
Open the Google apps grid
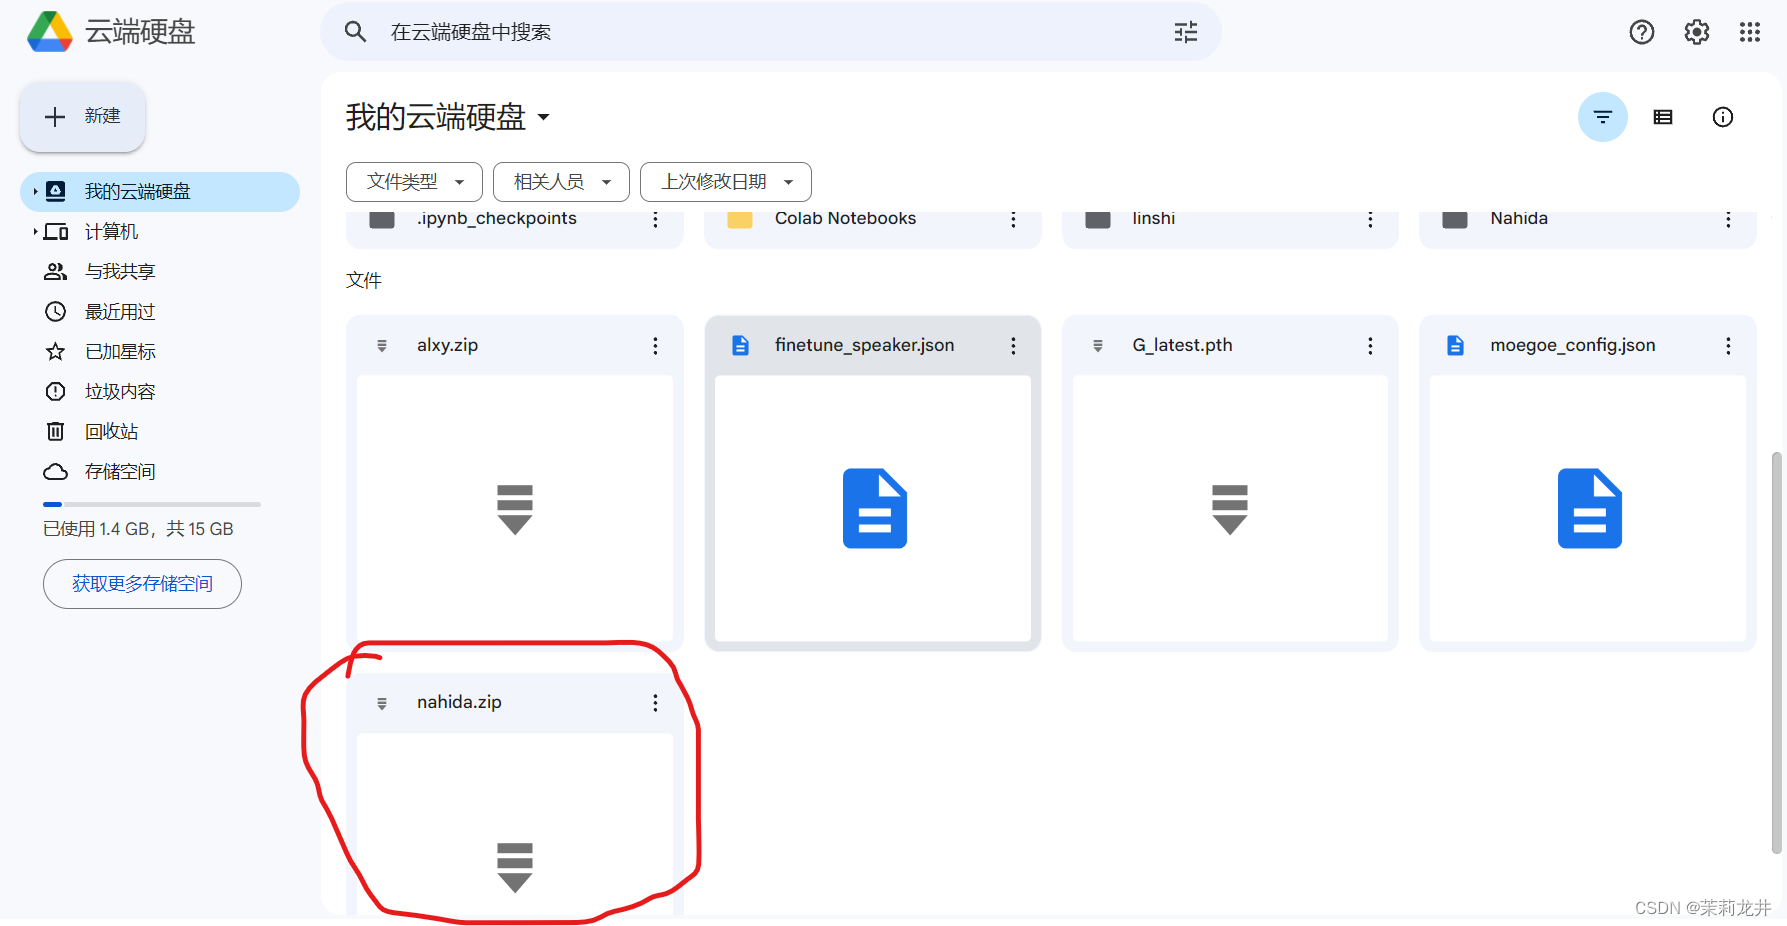(1750, 32)
